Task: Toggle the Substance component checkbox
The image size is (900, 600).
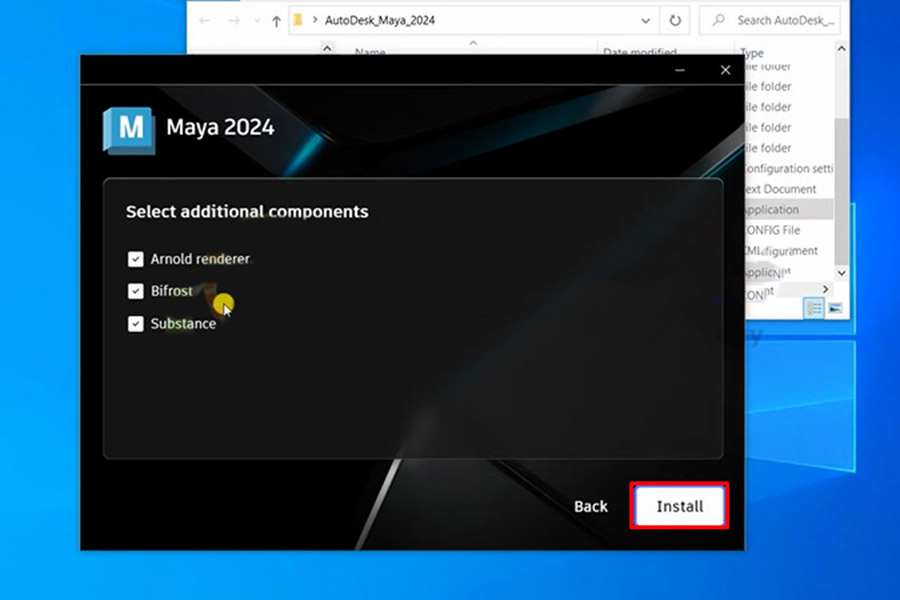Action: tap(135, 323)
